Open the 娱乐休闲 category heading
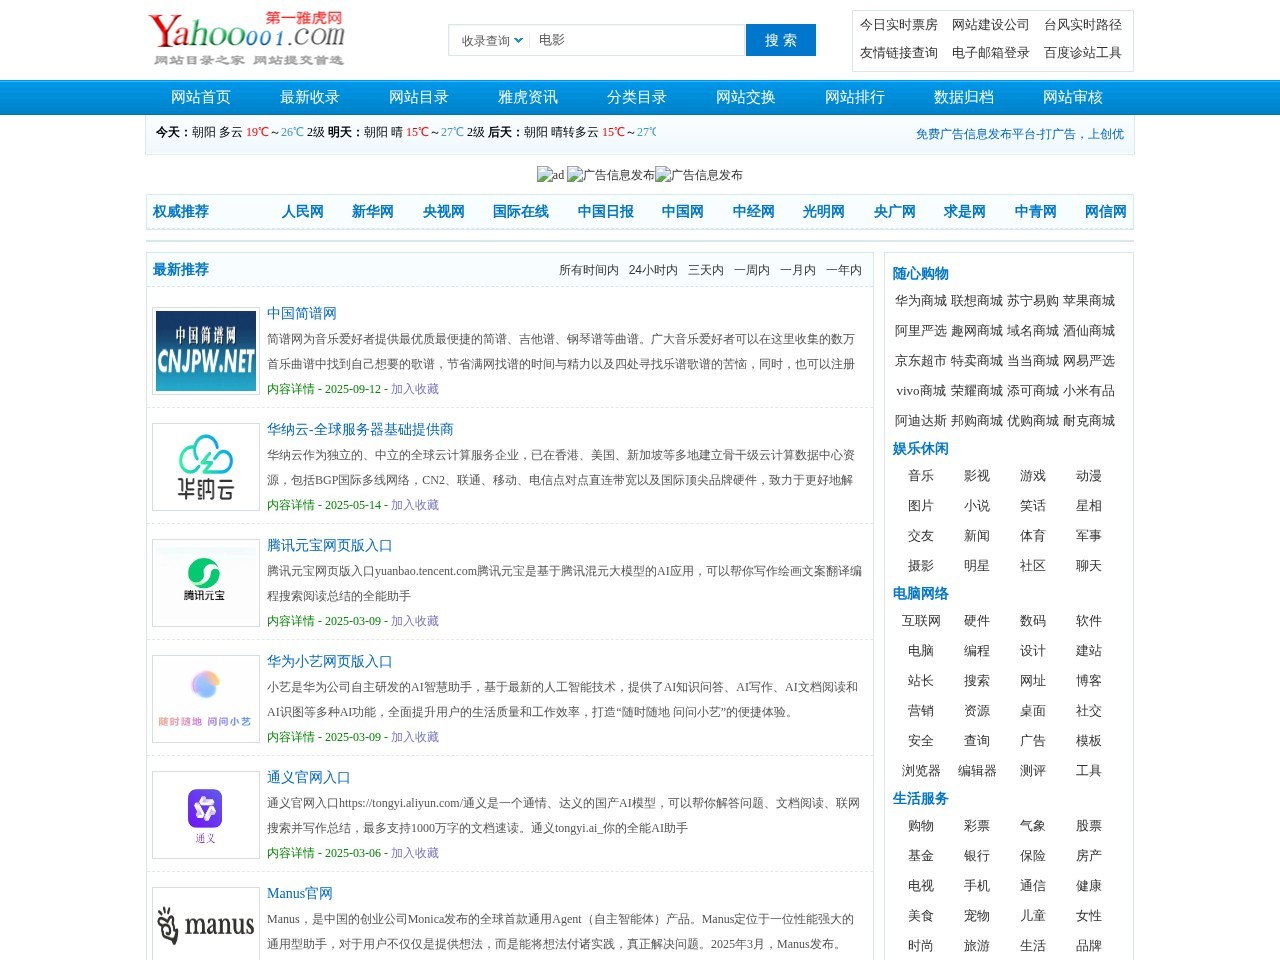 (x=921, y=449)
